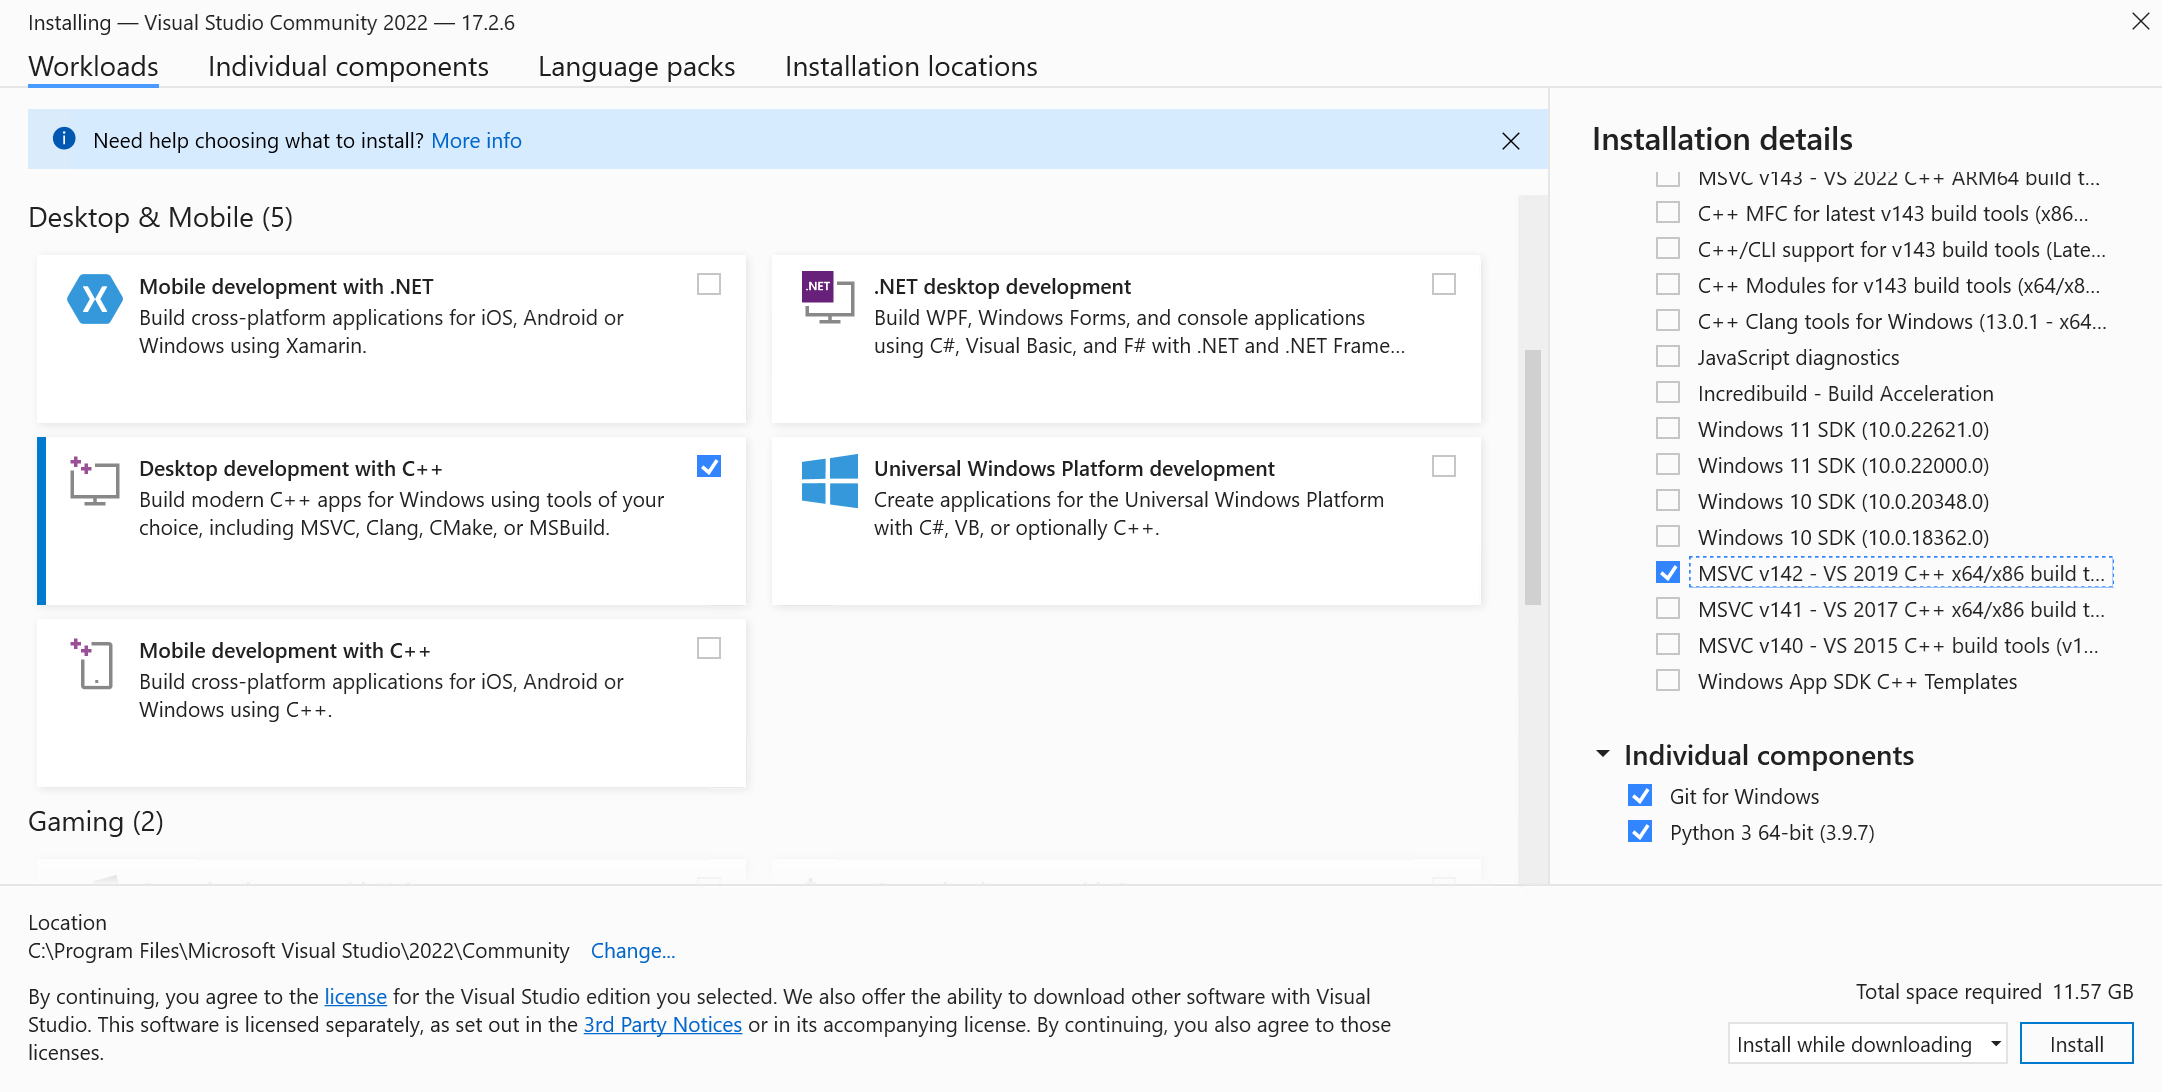The width and height of the screenshot is (2162, 1092).
Task: Check Windows 11 SDK (10.0.22000.0)
Action: [x=1668, y=465]
